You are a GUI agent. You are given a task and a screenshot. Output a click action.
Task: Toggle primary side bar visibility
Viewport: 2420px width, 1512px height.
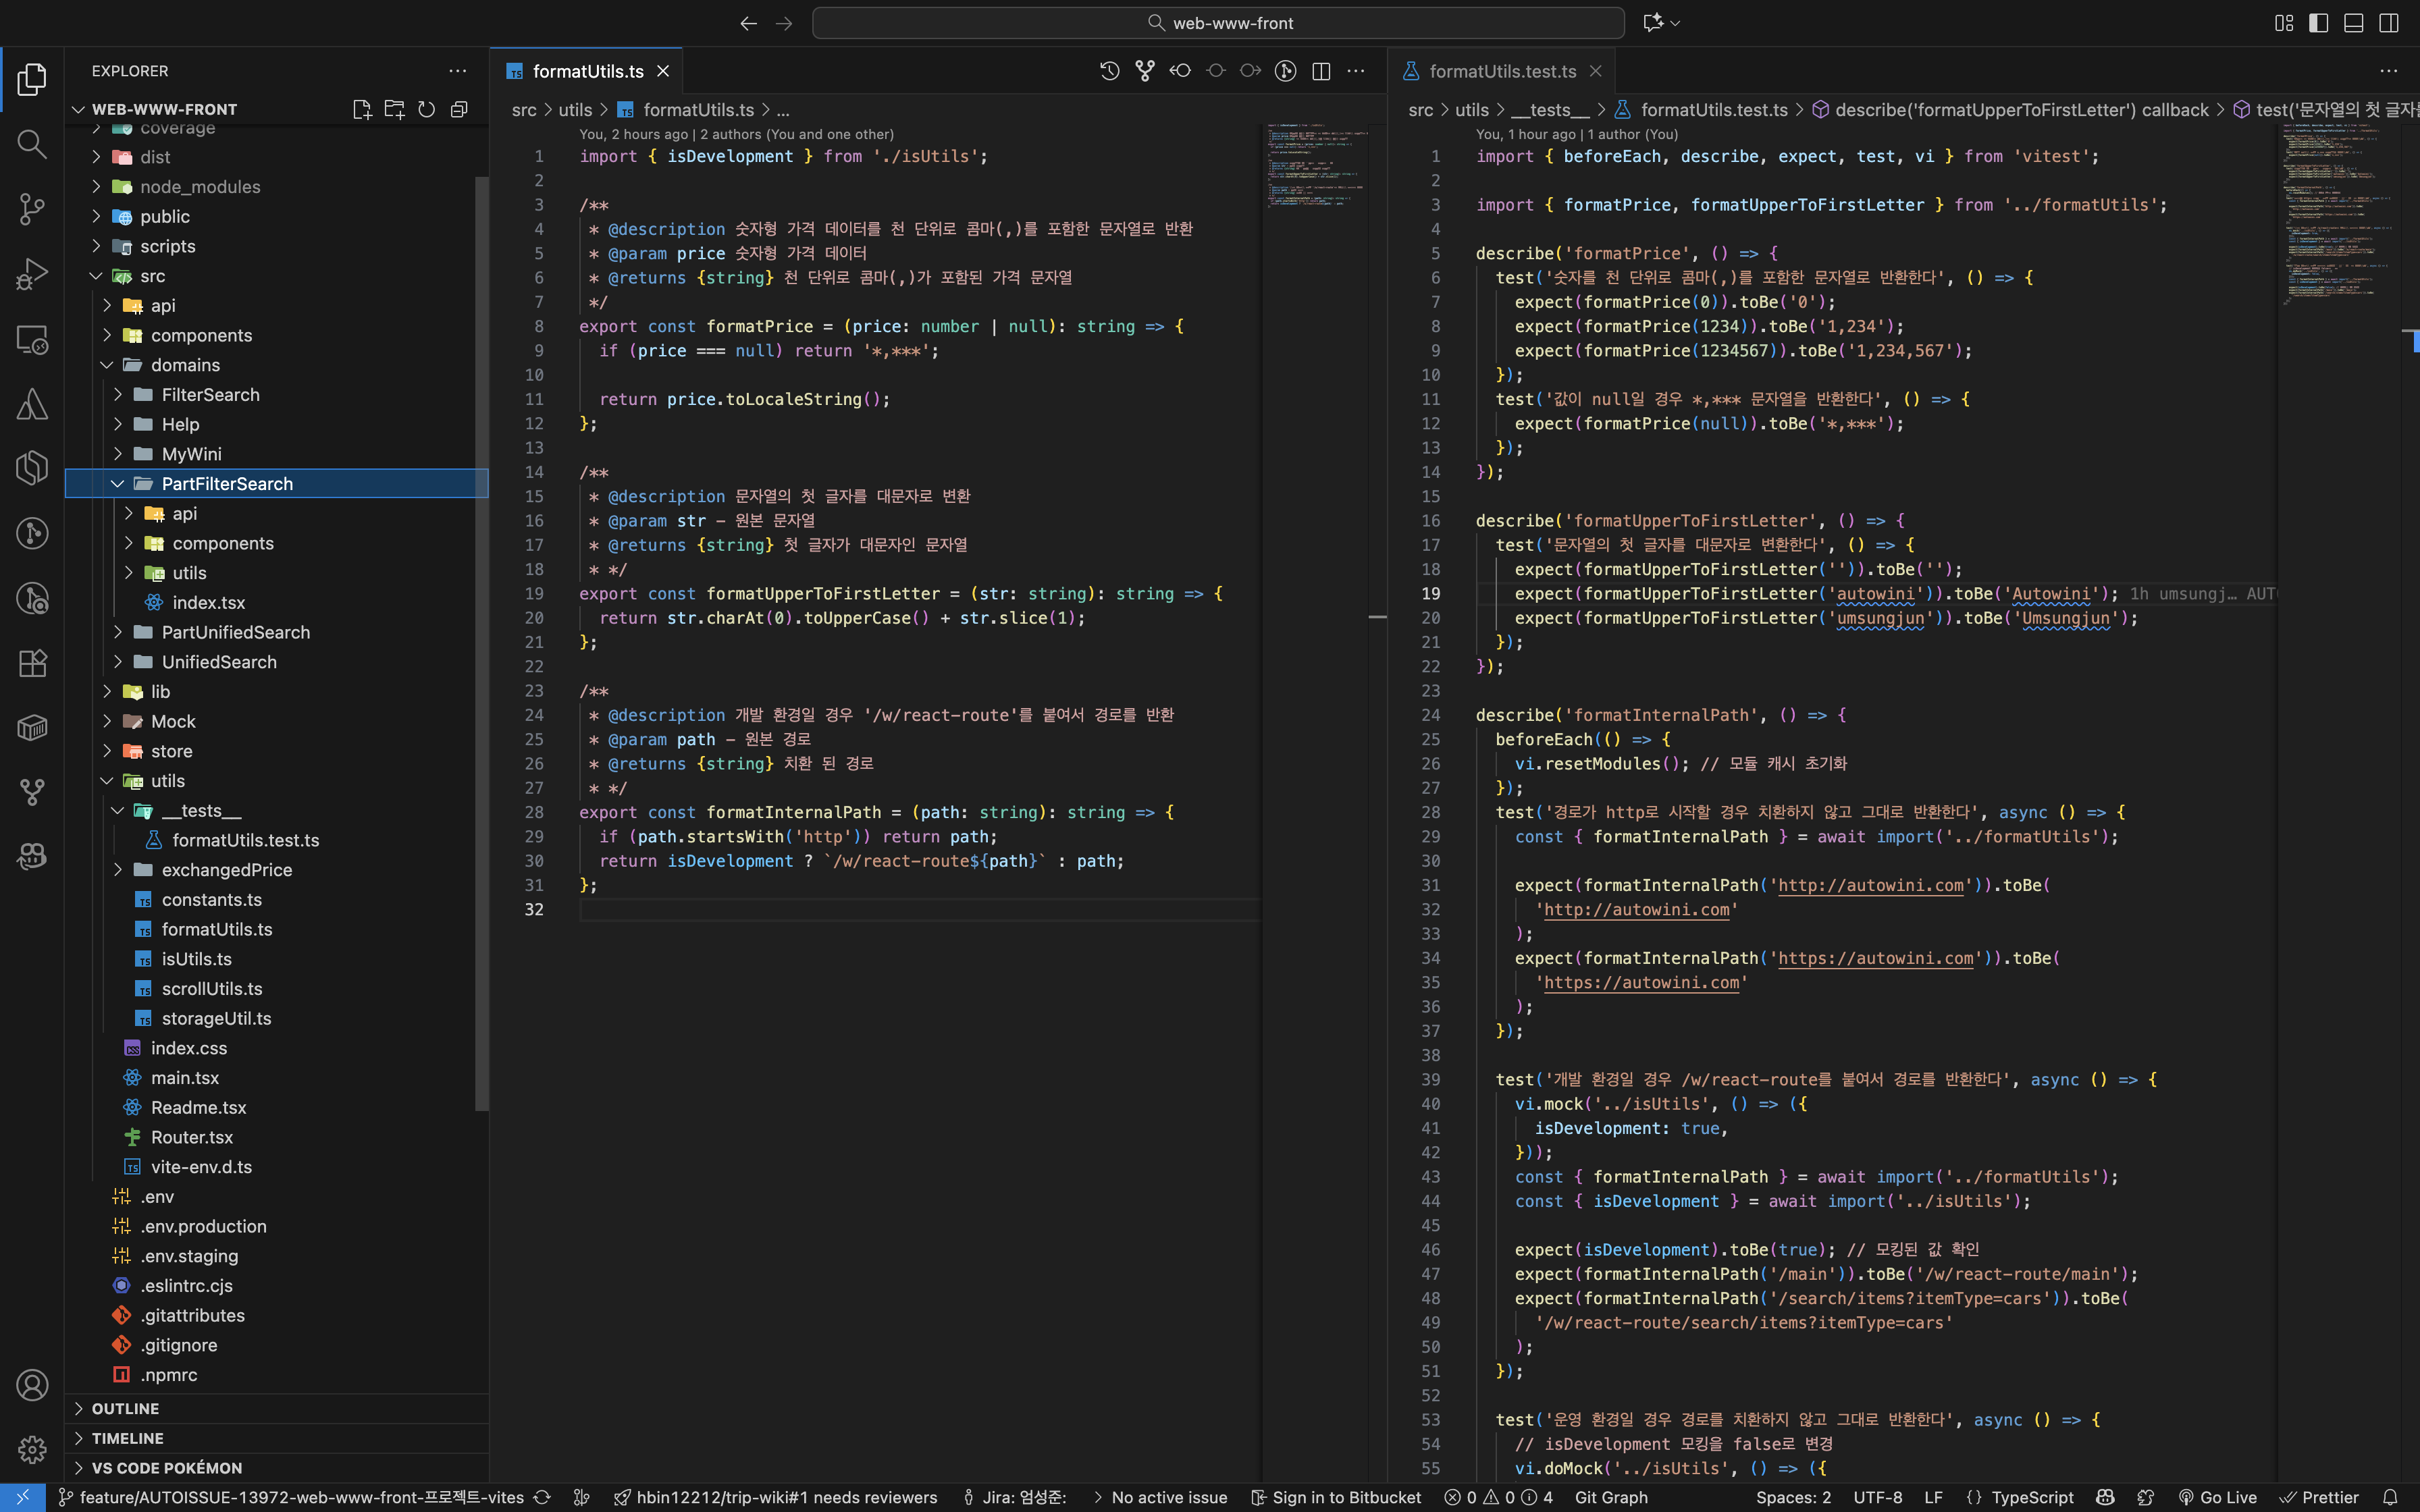pyautogui.click(x=2318, y=23)
